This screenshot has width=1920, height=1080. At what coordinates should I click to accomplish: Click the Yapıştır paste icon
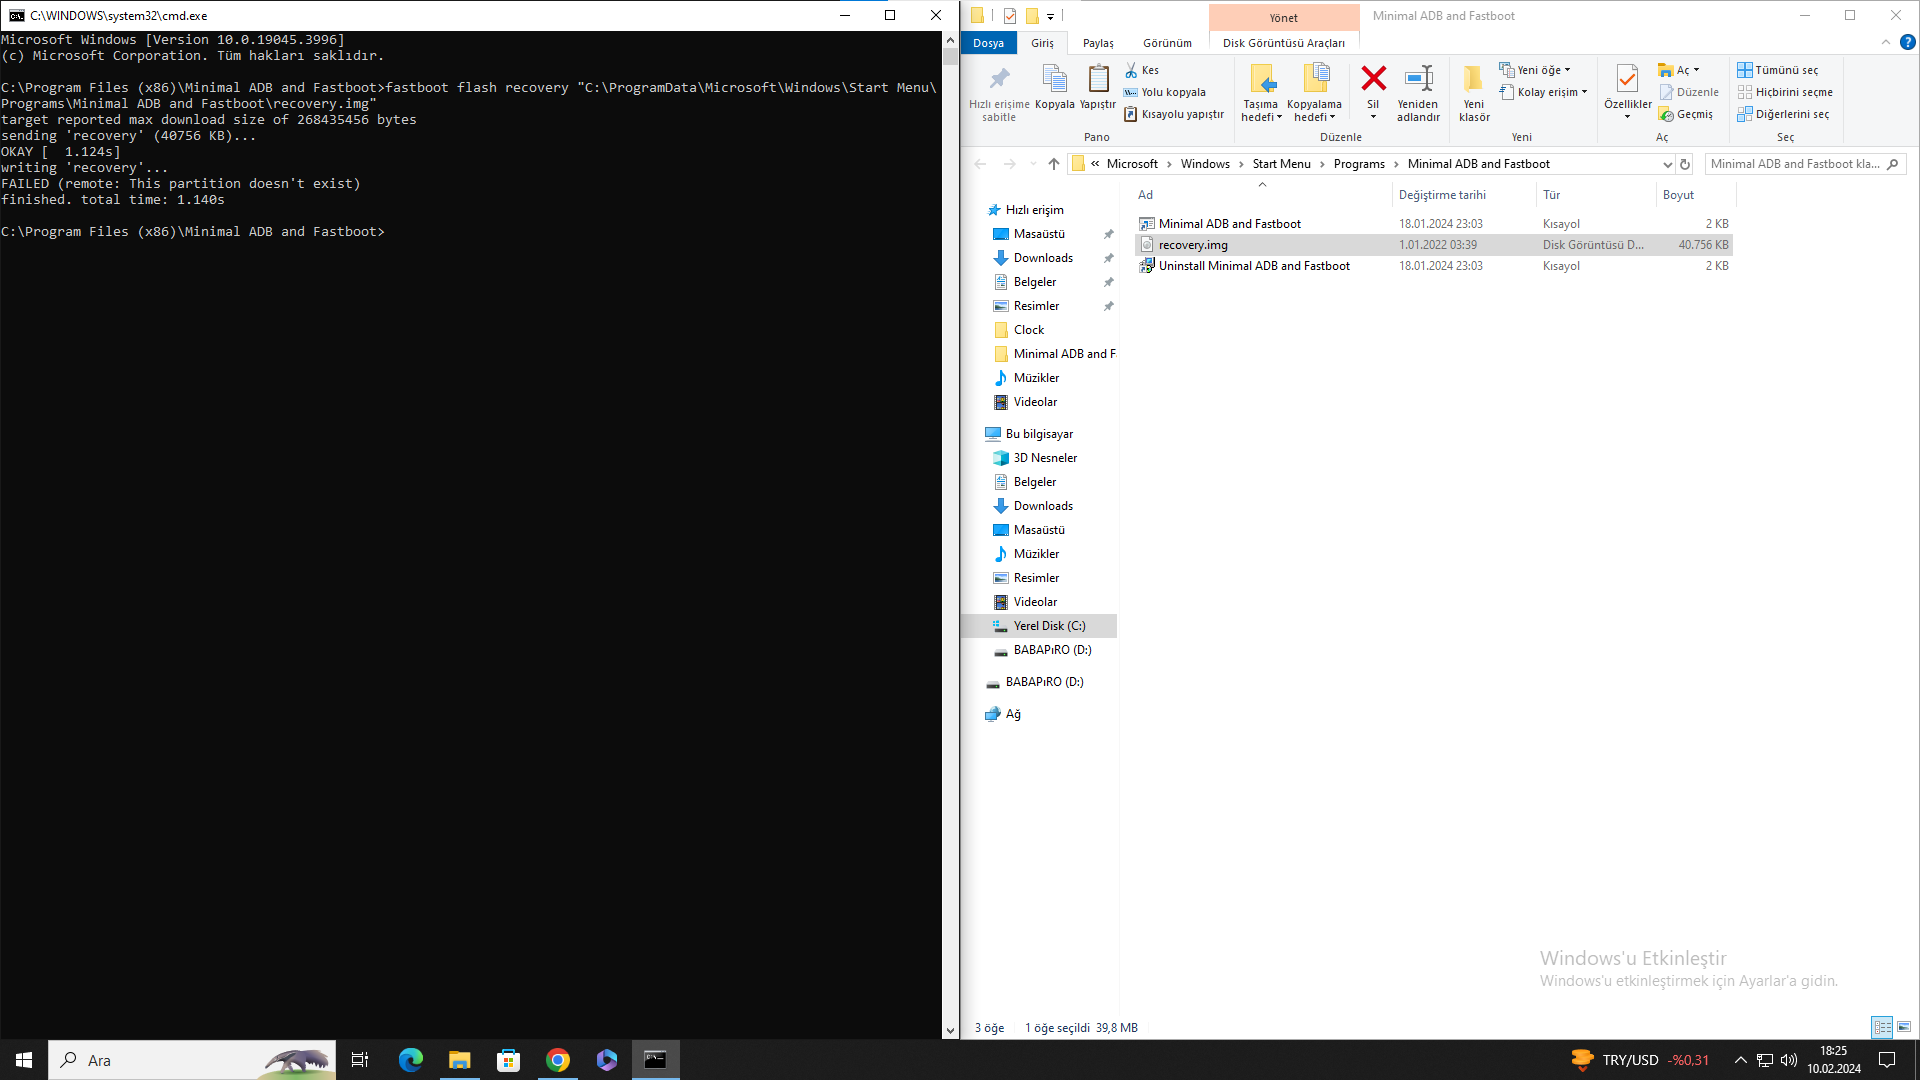1097,79
